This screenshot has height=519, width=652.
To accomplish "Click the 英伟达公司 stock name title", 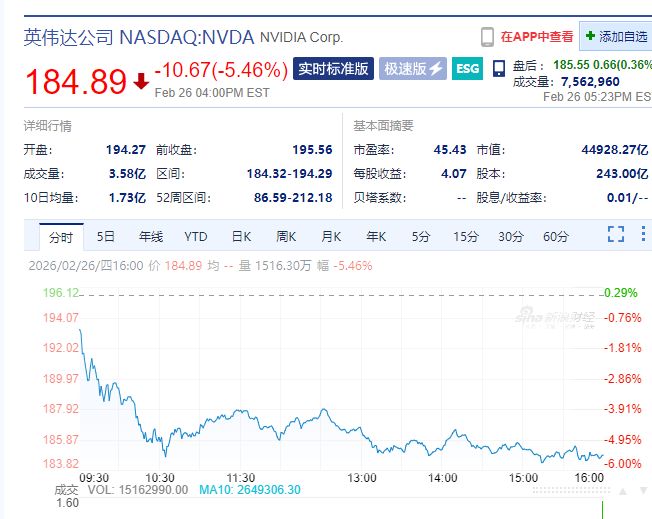I will (68, 37).
